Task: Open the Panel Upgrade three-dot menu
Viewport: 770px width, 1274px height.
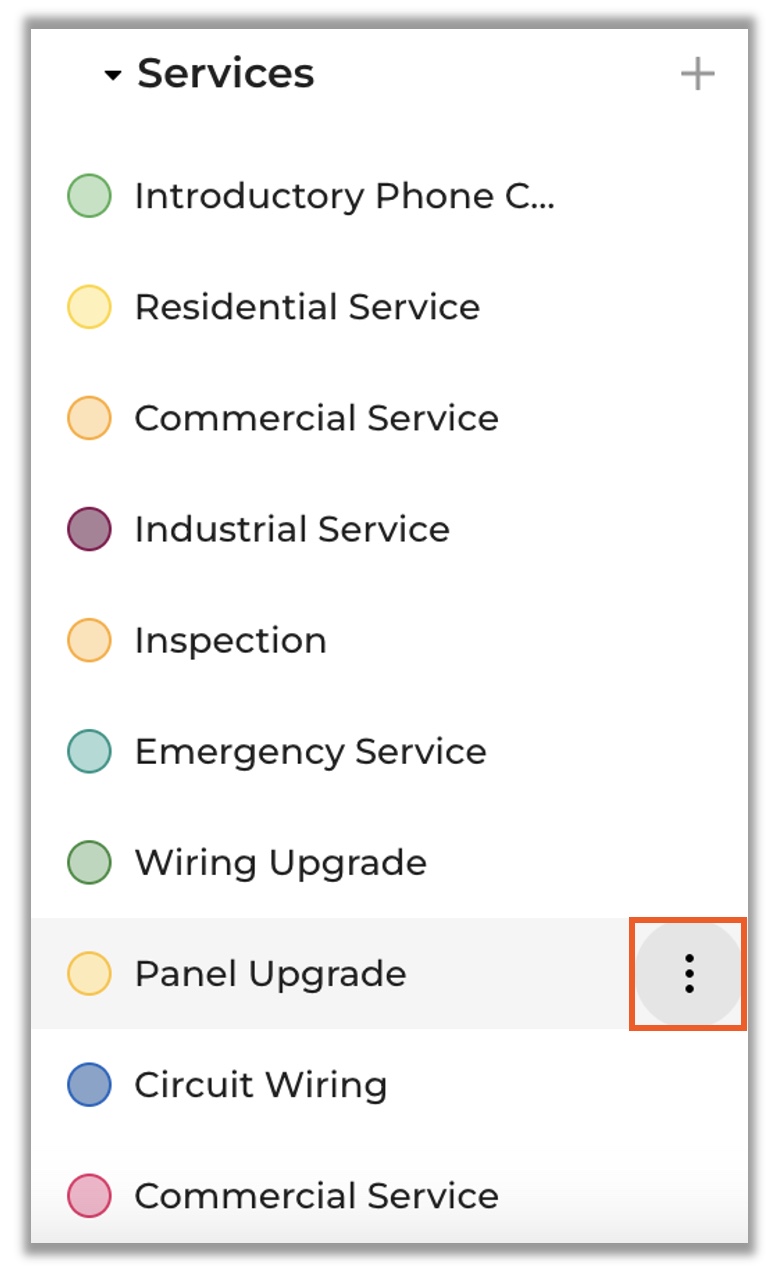Action: [x=688, y=973]
